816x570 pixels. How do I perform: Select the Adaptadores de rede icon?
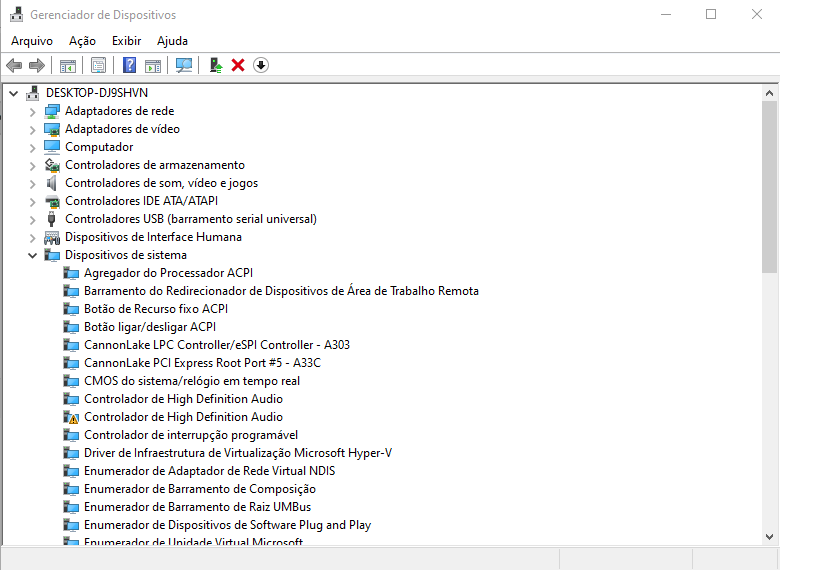tap(52, 111)
